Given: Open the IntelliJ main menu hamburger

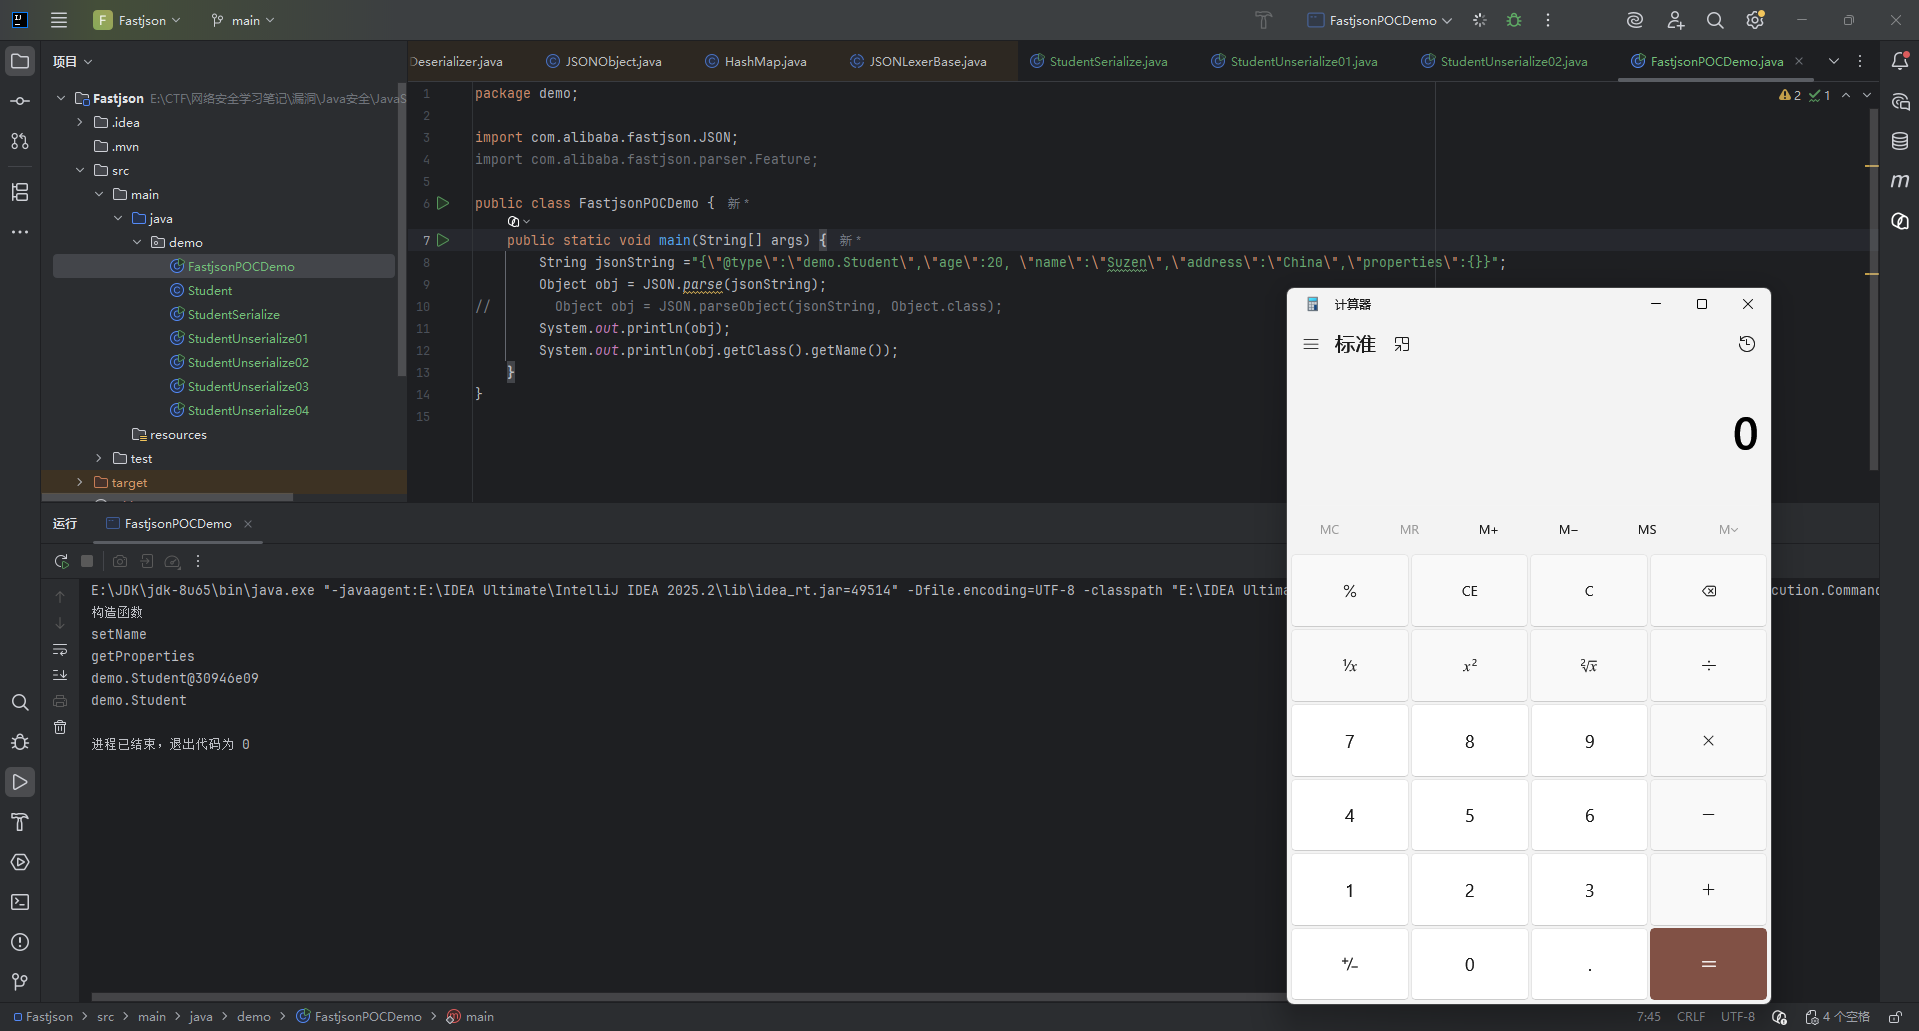Looking at the screenshot, I should [x=59, y=20].
